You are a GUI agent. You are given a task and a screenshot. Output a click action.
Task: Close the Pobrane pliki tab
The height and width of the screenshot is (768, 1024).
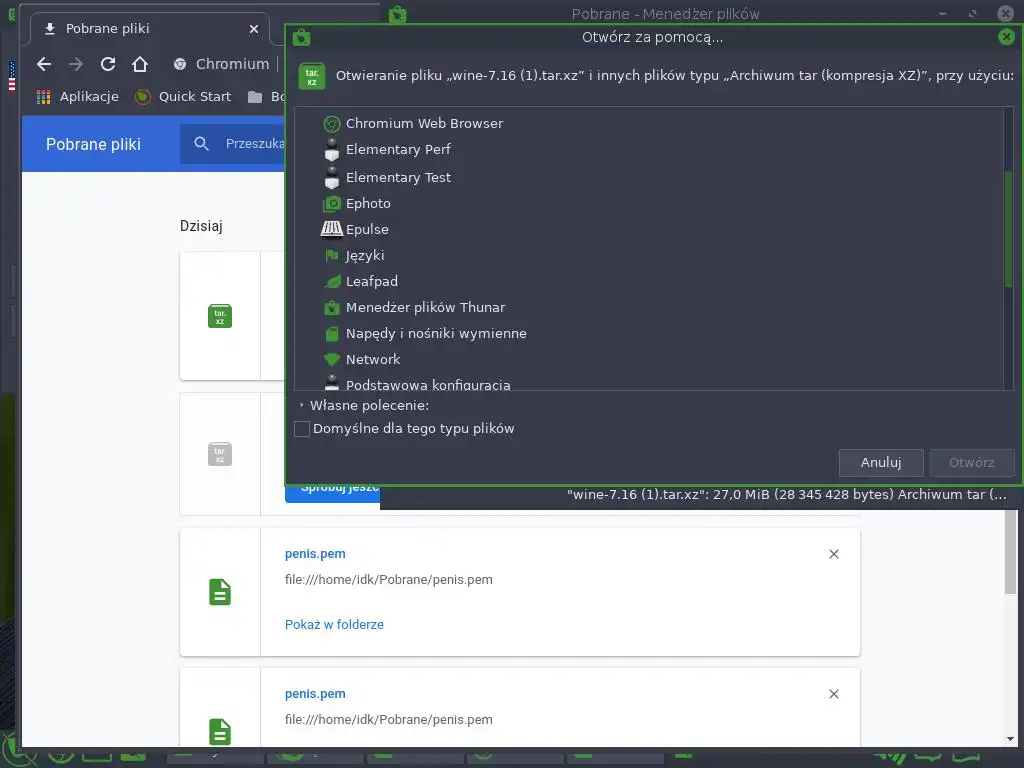[x=254, y=29]
